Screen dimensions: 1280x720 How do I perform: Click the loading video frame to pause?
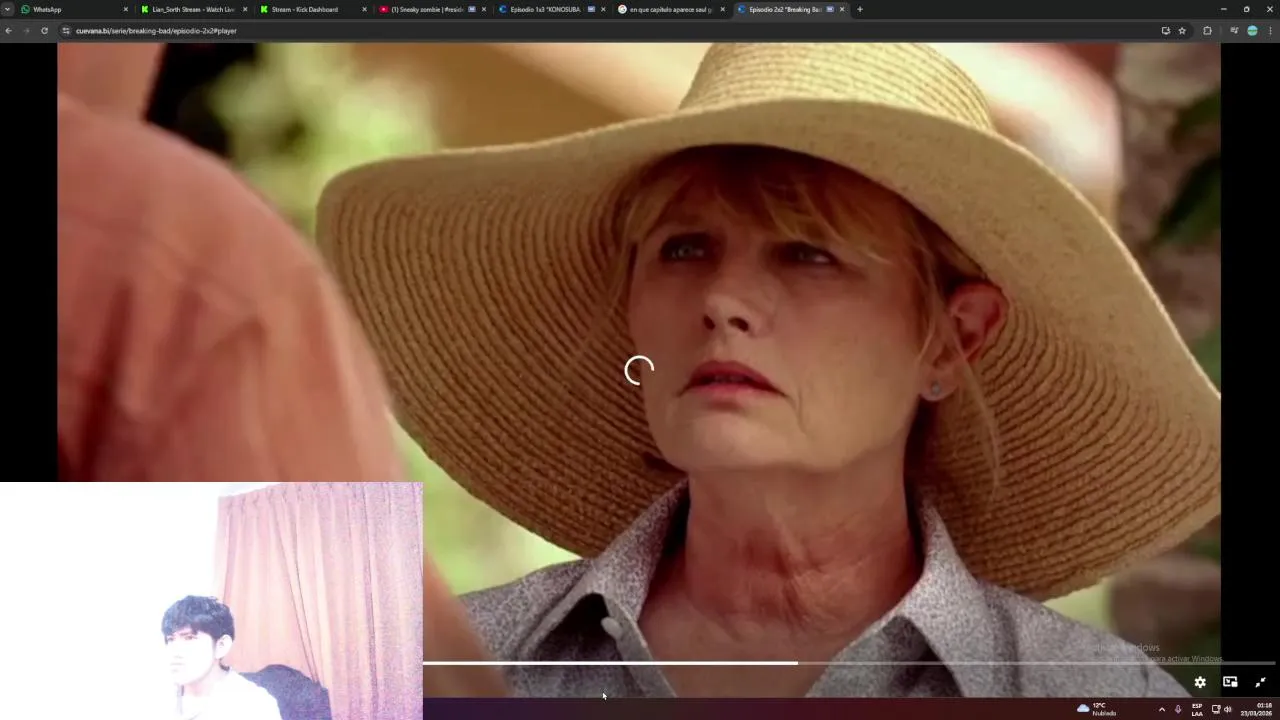[x=639, y=370]
